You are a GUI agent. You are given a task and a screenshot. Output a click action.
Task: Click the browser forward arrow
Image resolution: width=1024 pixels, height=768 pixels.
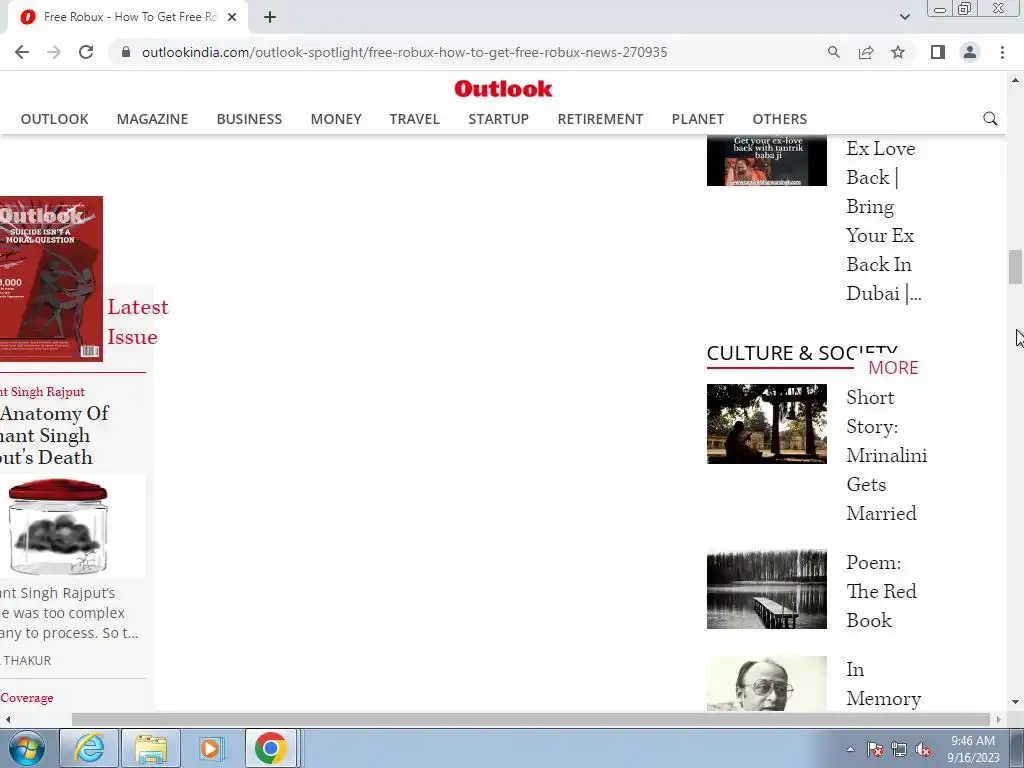click(x=54, y=52)
